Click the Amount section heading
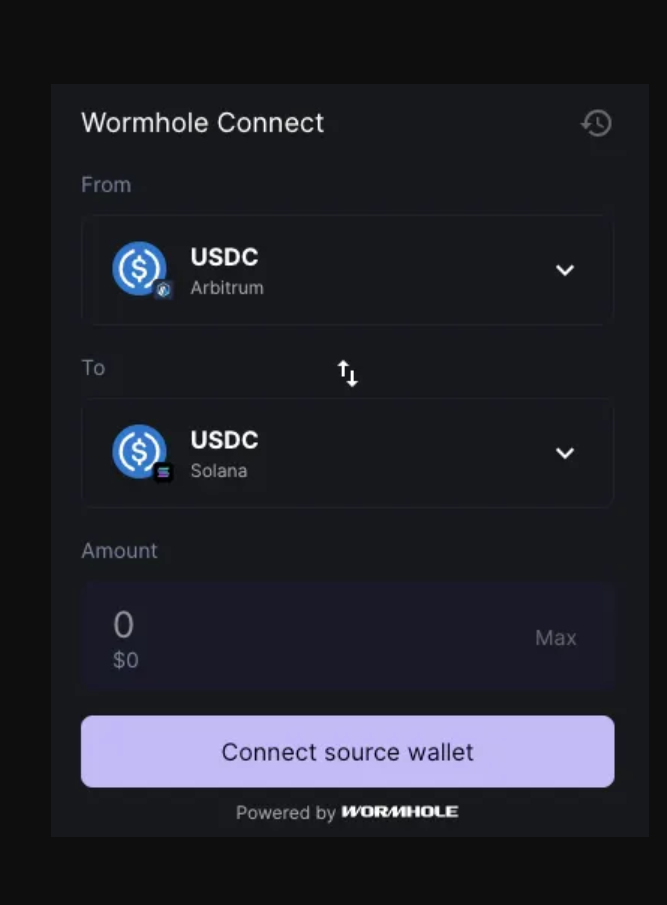This screenshot has width=667, height=905. coord(119,551)
